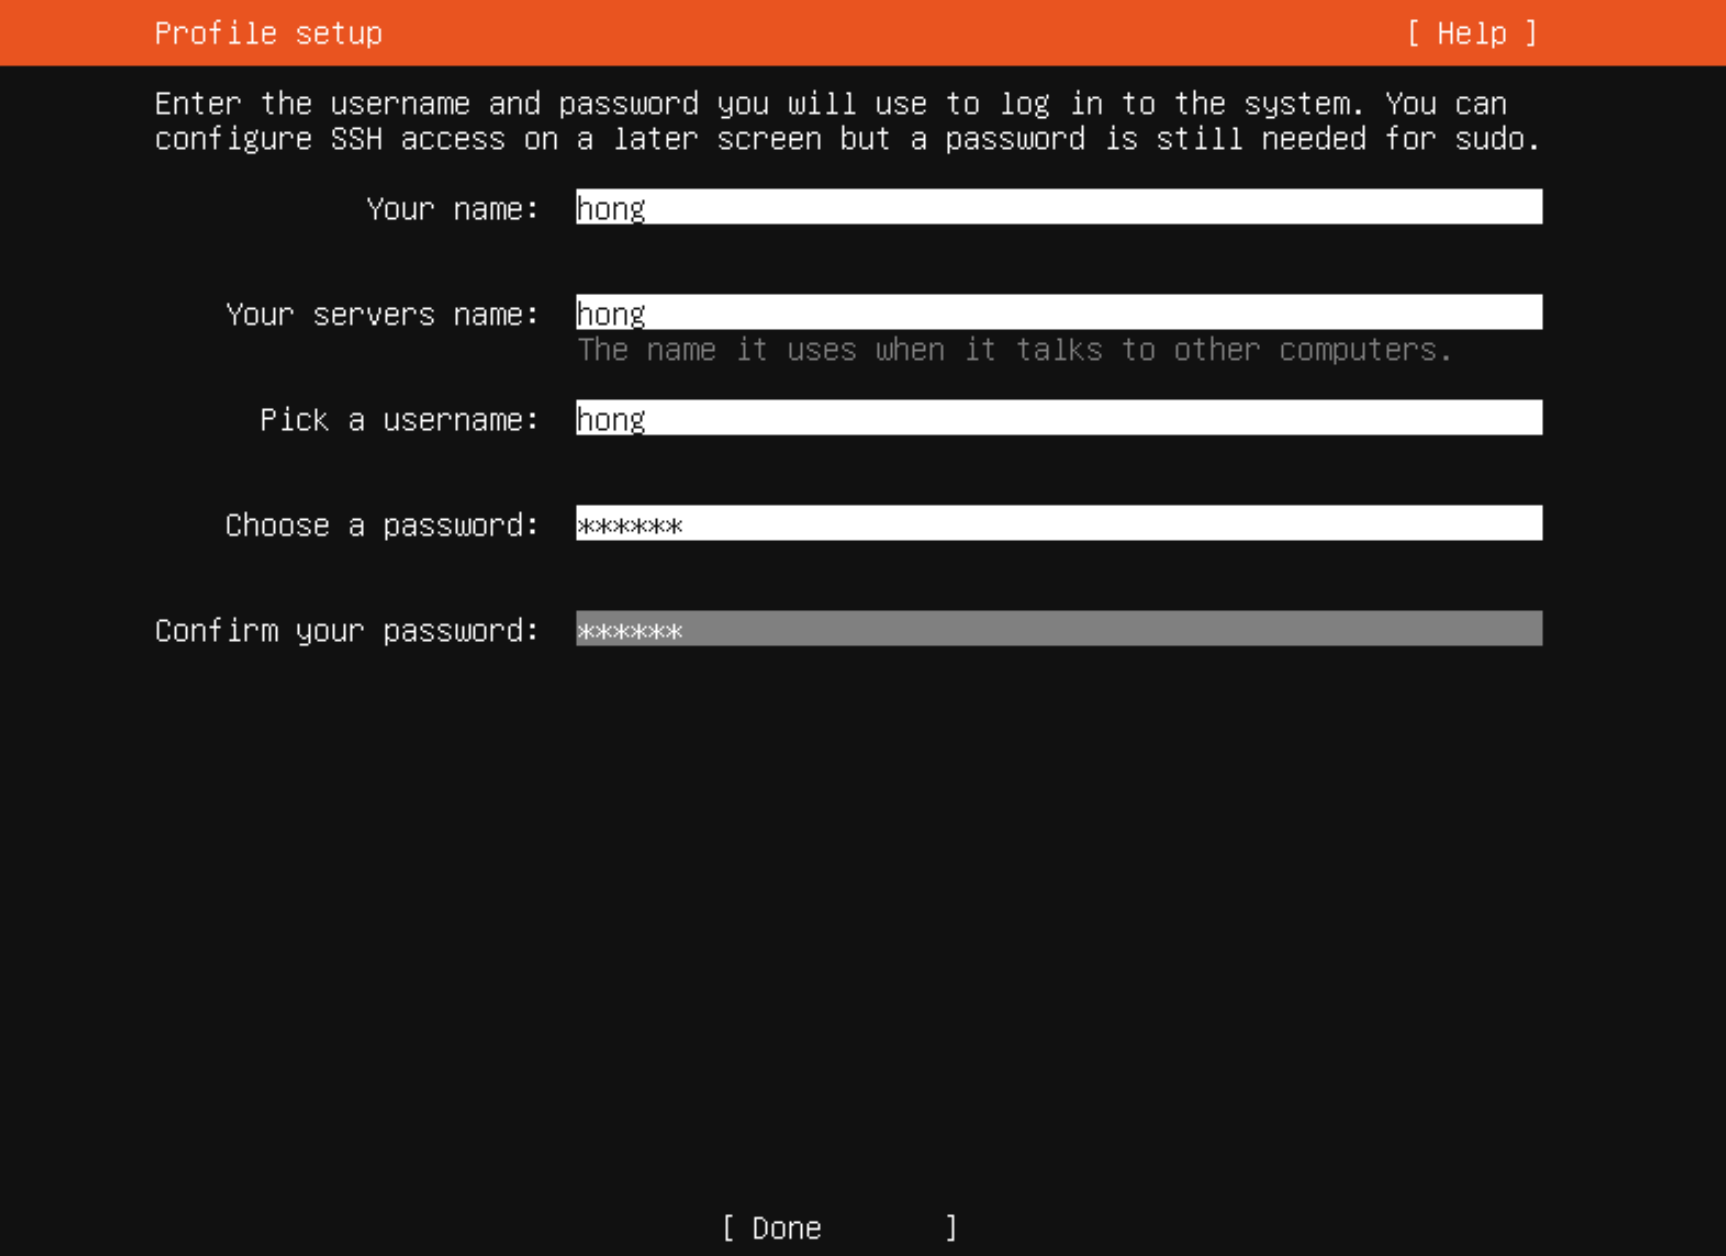Image resolution: width=1726 pixels, height=1256 pixels.
Task: Click the asterisks in Confirm your password
Action: pyautogui.click(x=630, y=631)
